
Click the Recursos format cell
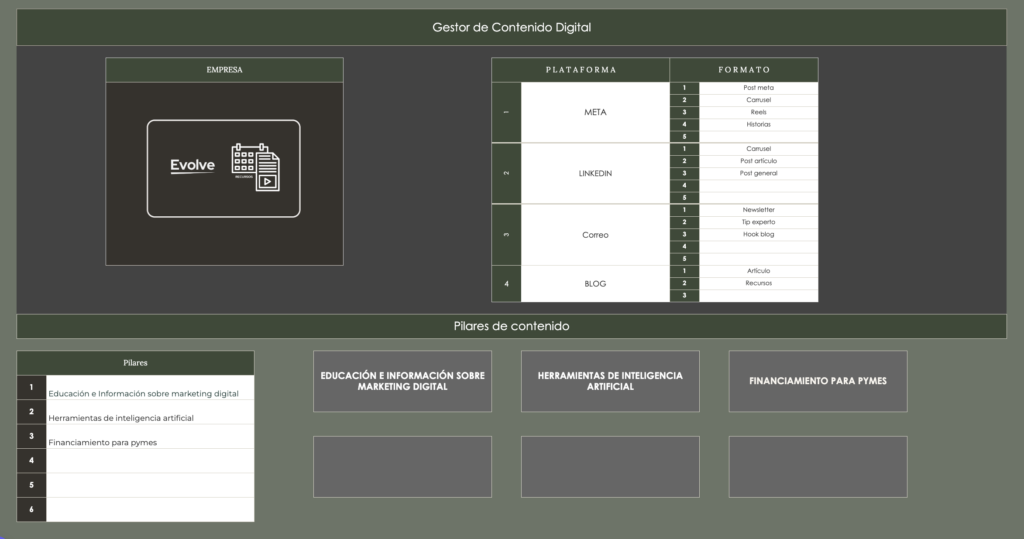pyautogui.click(x=758, y=283)
